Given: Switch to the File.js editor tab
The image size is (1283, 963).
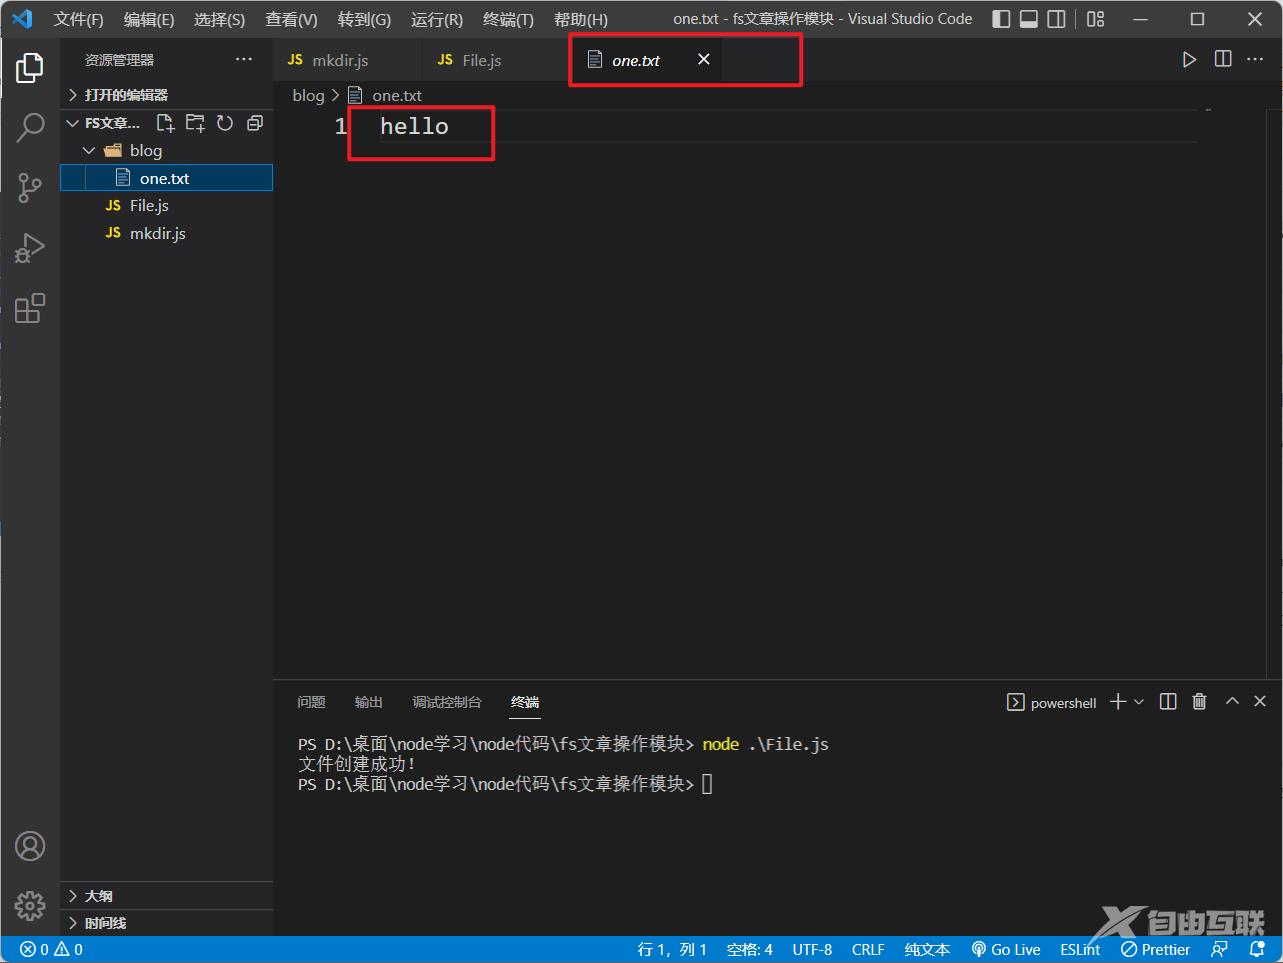Looking at the screenshot, I should 497,60.
